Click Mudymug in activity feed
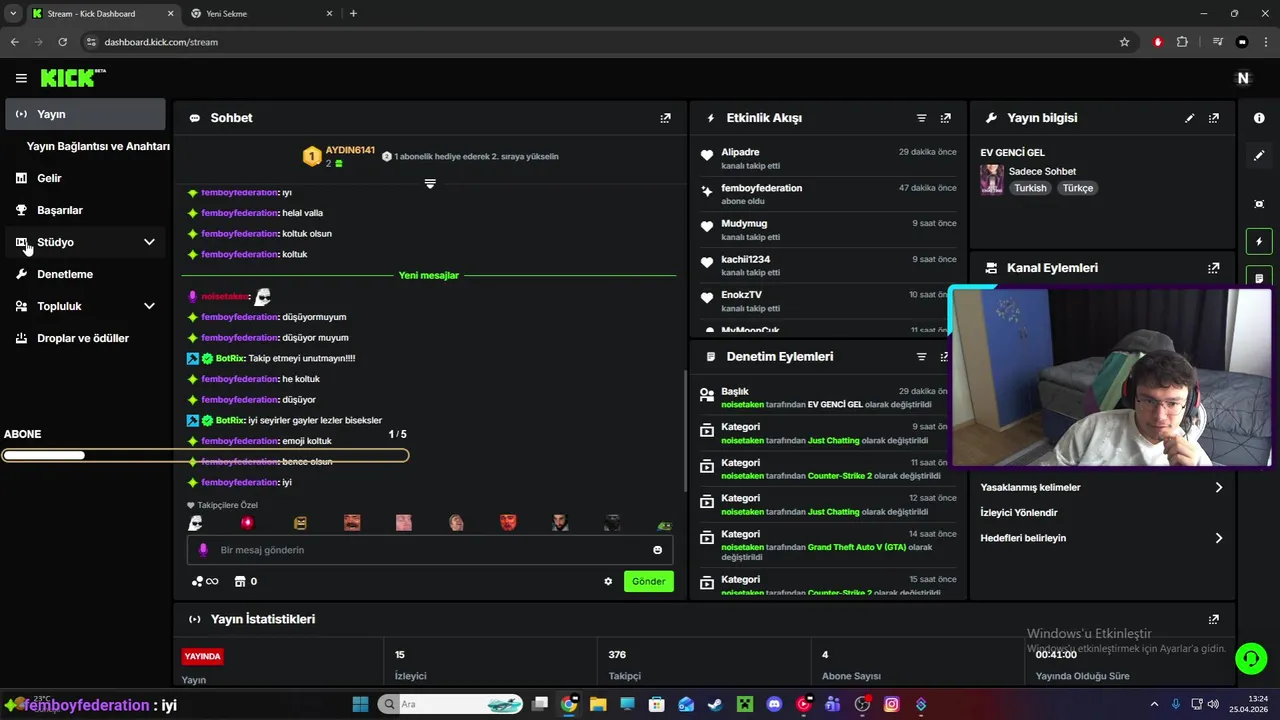The image size is (1280, 720). [x=744, y=224]
